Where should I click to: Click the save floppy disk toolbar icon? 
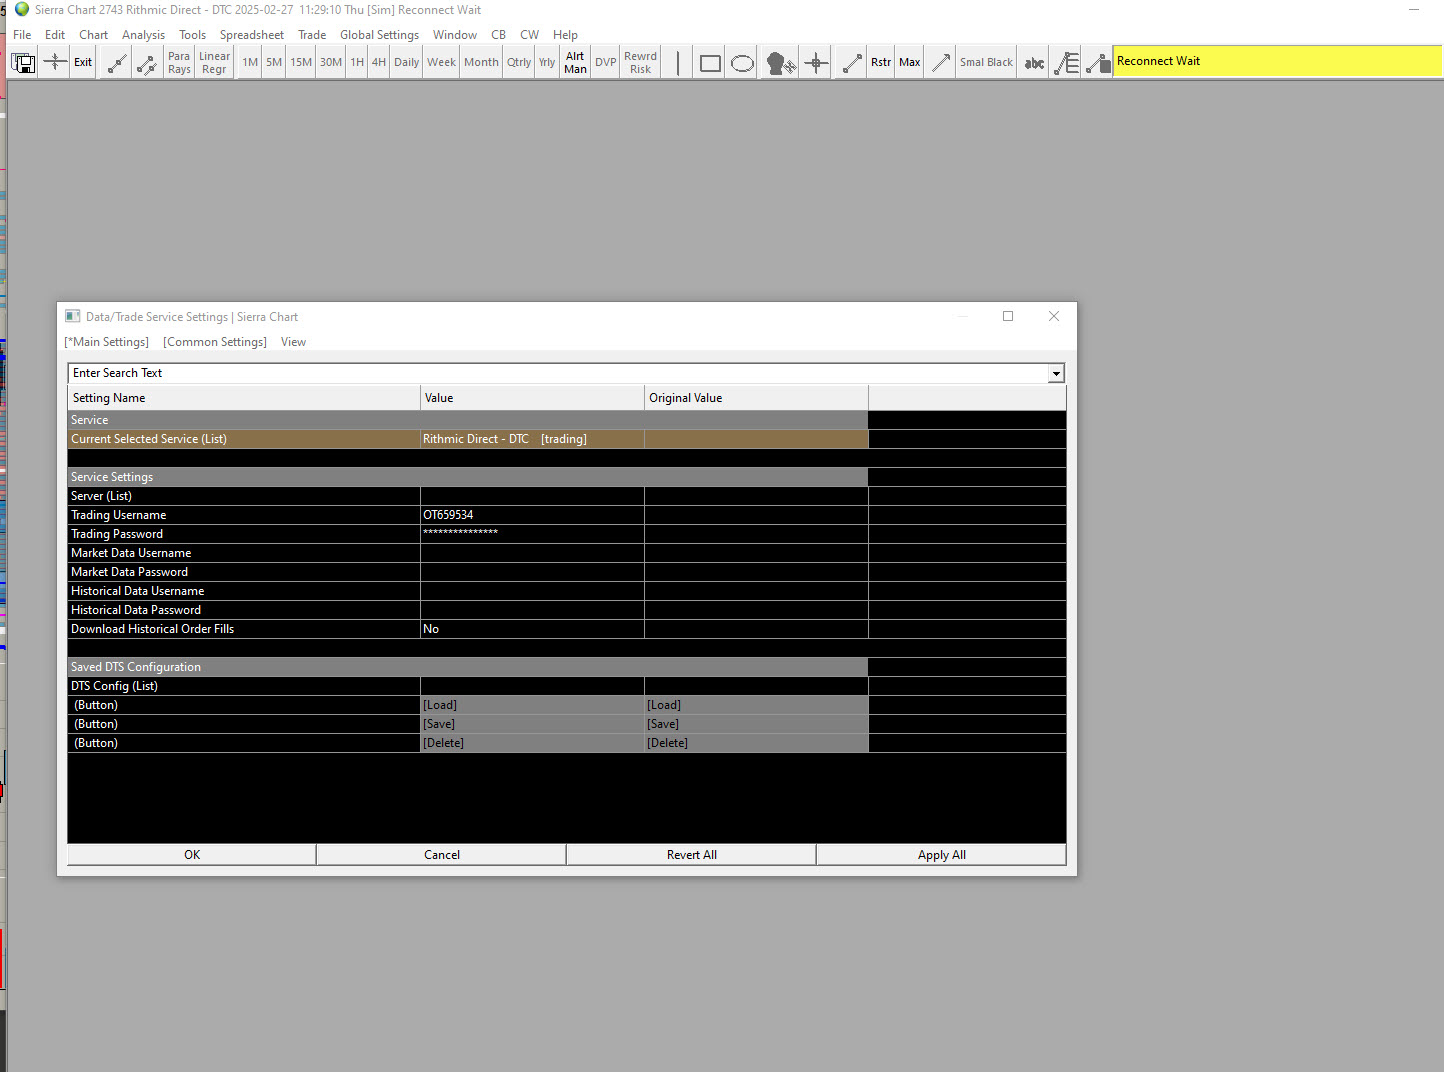pyautogui.click(x=23, y=62)
